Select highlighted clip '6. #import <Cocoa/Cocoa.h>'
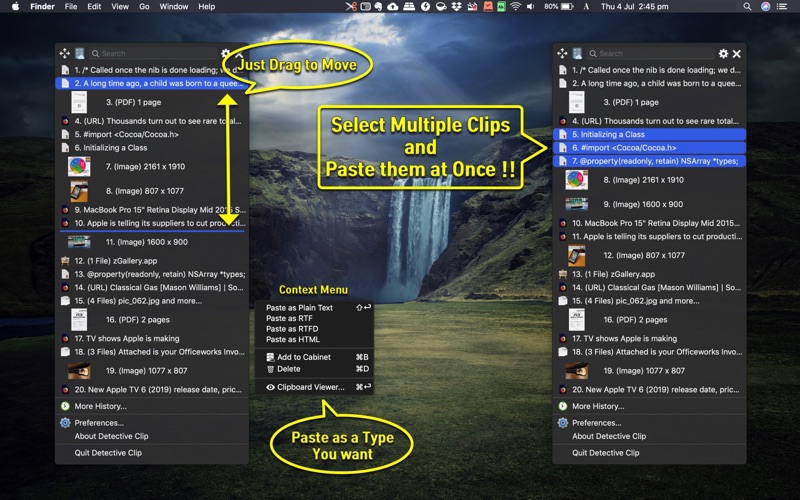This screenshot has height=500, width=800. (649, 148)
